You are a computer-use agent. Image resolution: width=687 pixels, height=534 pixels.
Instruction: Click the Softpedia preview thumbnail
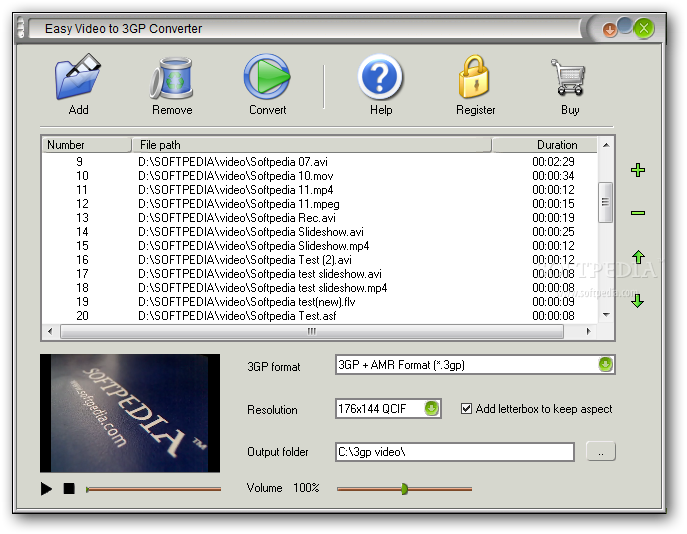130,413
